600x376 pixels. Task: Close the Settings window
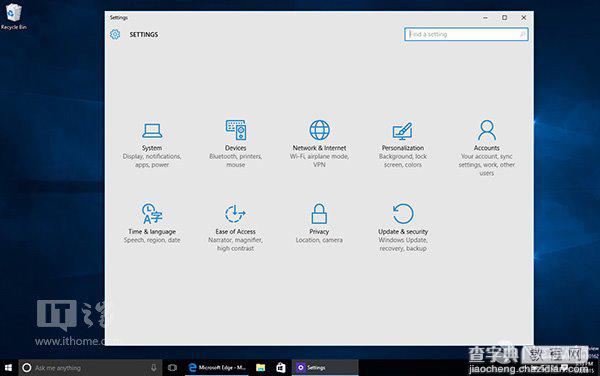[523, 18]
